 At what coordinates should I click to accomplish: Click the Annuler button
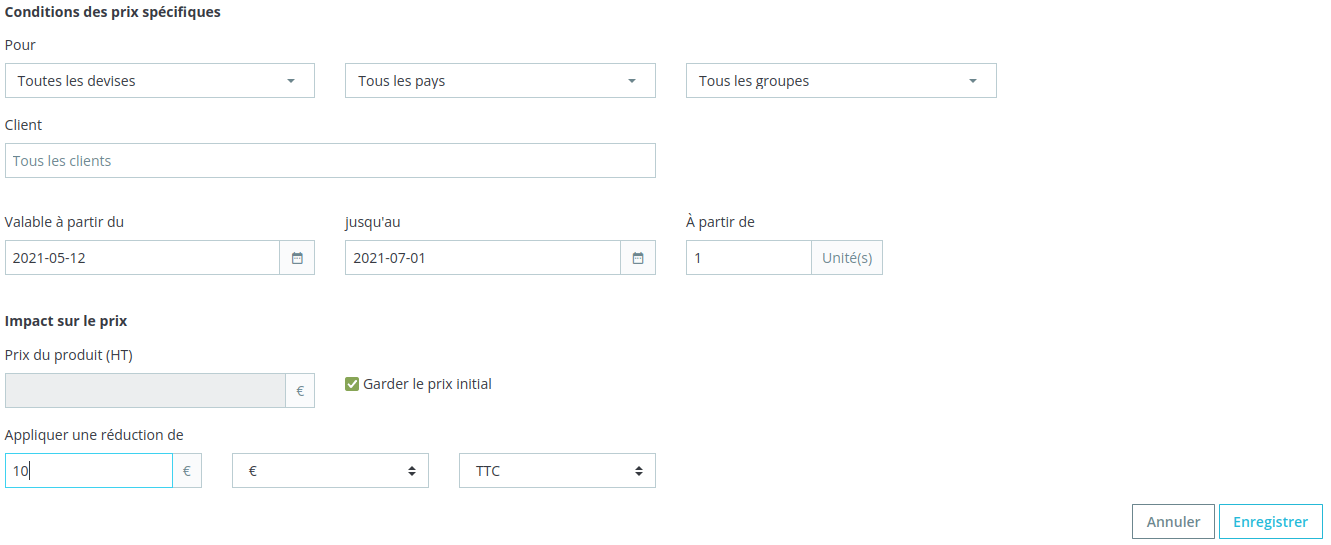click(1173, 522)
